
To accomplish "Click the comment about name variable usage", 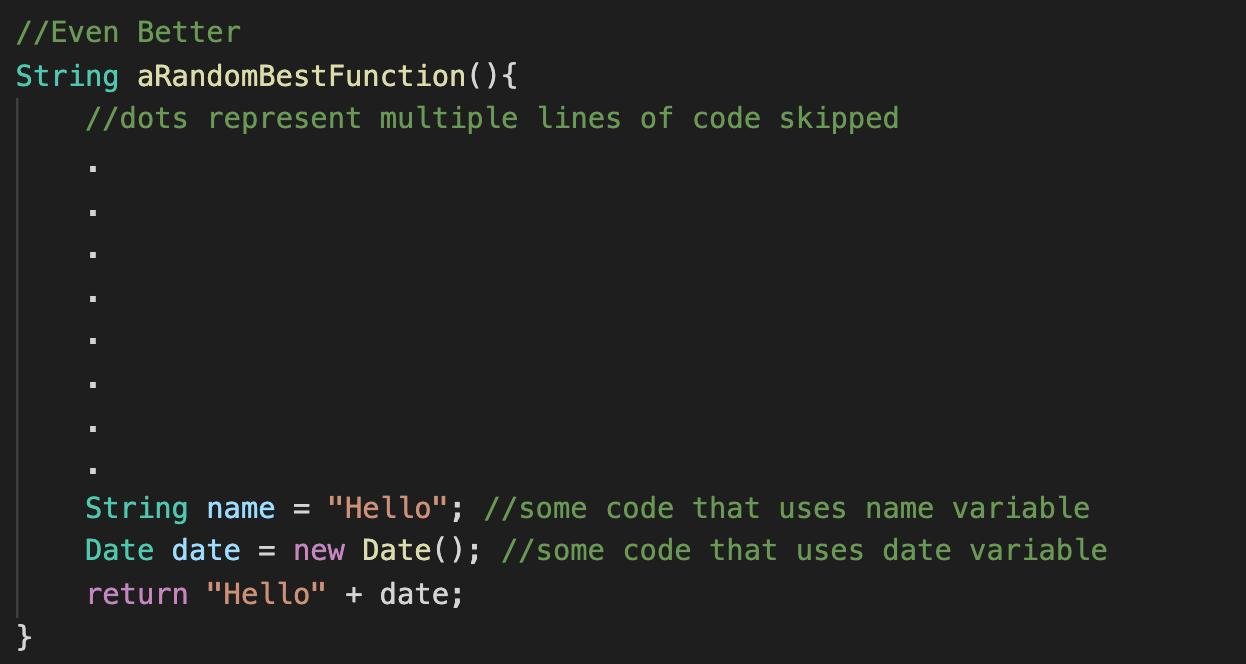I will (x=786, y=508).
